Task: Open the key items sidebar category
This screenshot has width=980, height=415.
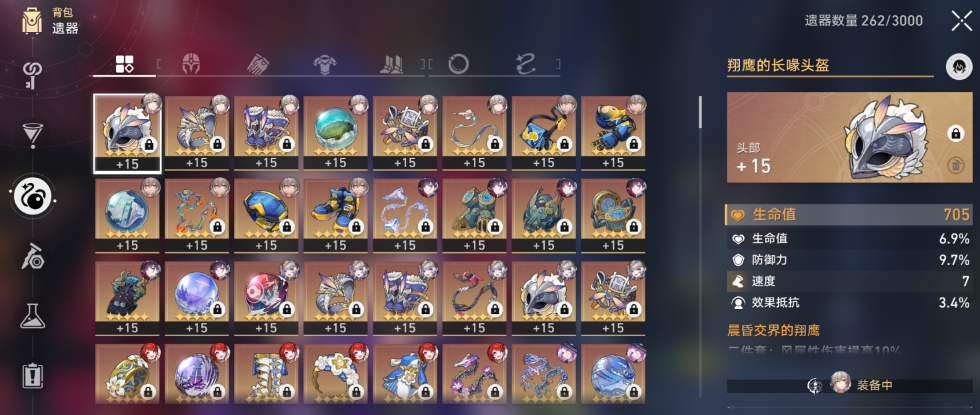Action: pyautogui.click(x=32, y=76)
